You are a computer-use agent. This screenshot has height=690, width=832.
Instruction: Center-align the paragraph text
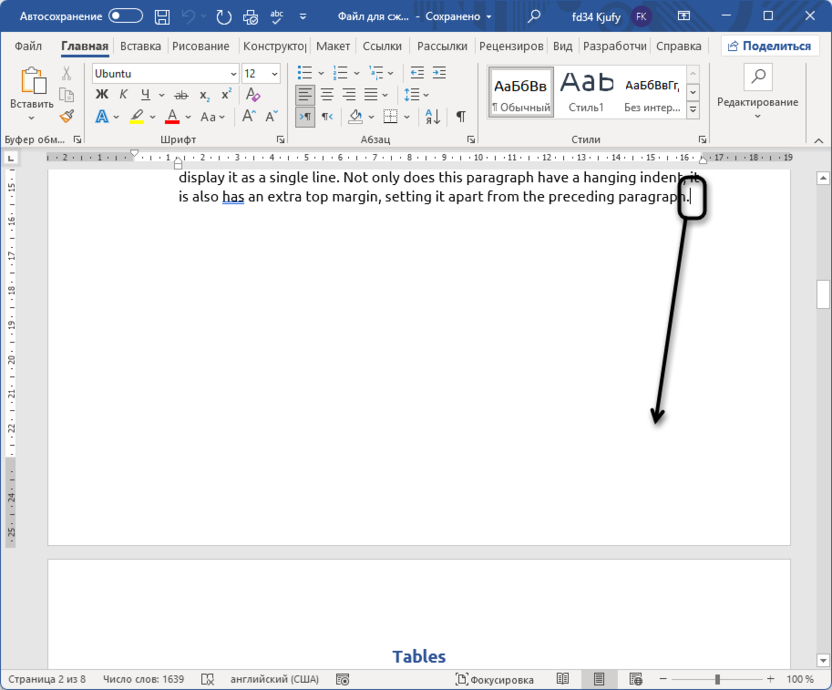tap(327, 95)
